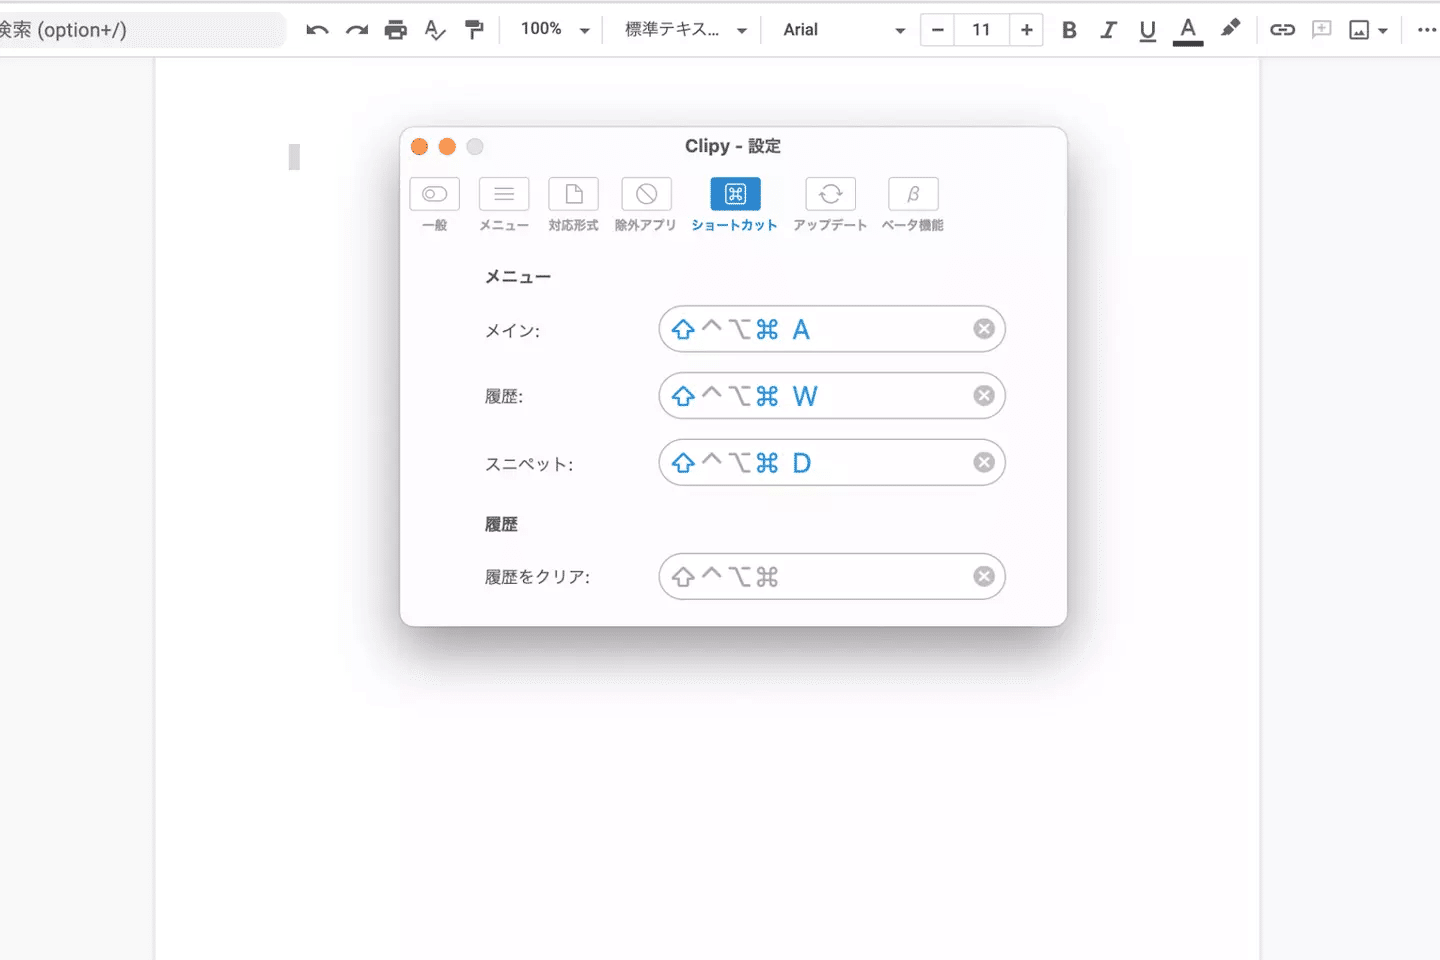Open the paragraph style dropdown
The width and height of the screenshot is (1440, 960).
click(x=685, y=30)
